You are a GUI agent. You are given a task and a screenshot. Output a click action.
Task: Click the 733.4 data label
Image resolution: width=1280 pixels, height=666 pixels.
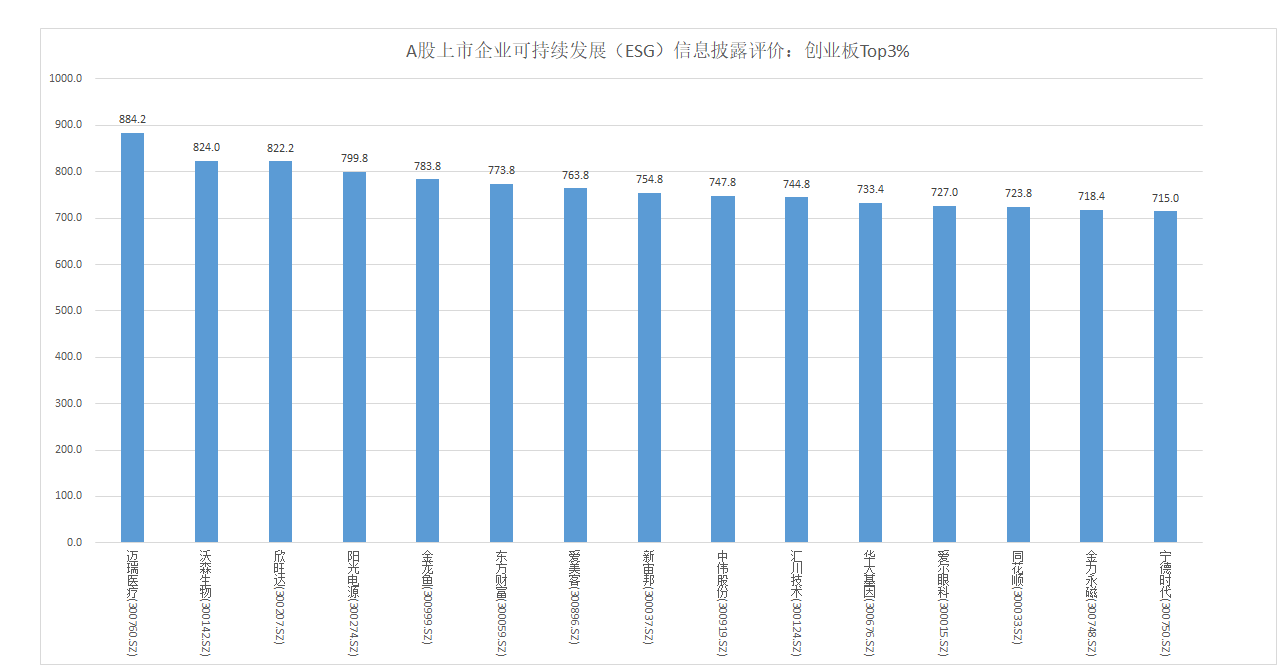pyautogui.click(x=871, y=189)
